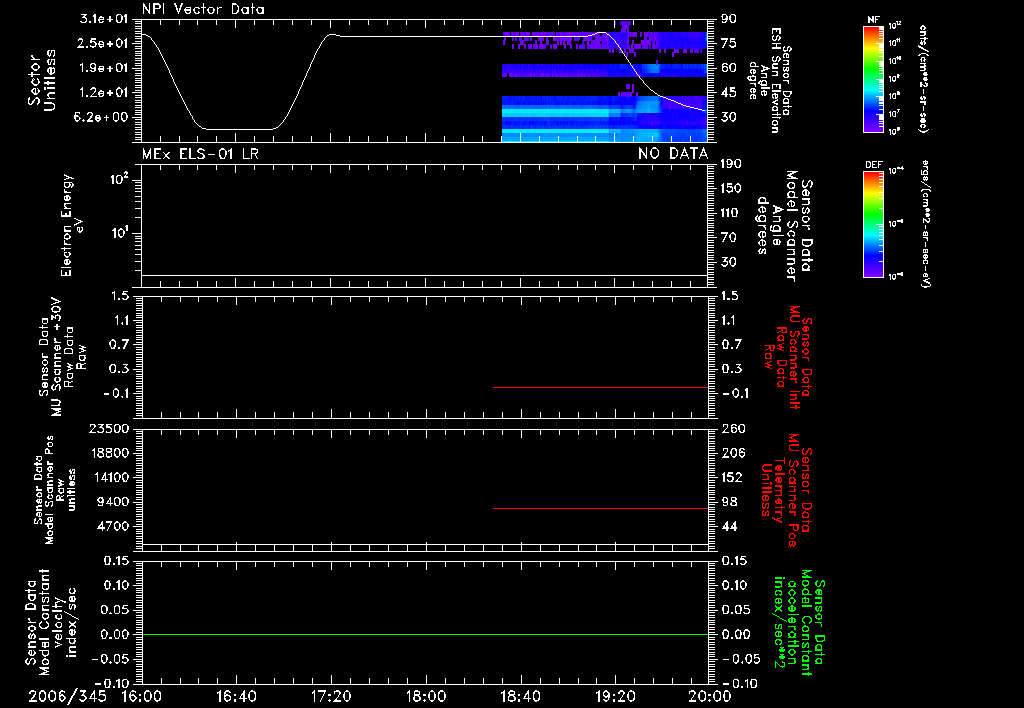Click the 17:20 time tick label
Viewport: 1024px width, 708px height.
click(x=331, y=696)
